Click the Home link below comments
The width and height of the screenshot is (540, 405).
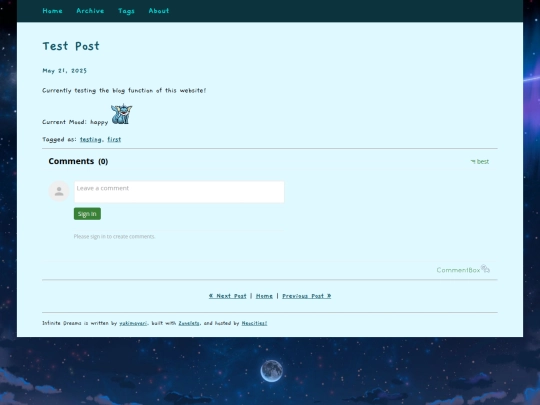tap(264, 296)
